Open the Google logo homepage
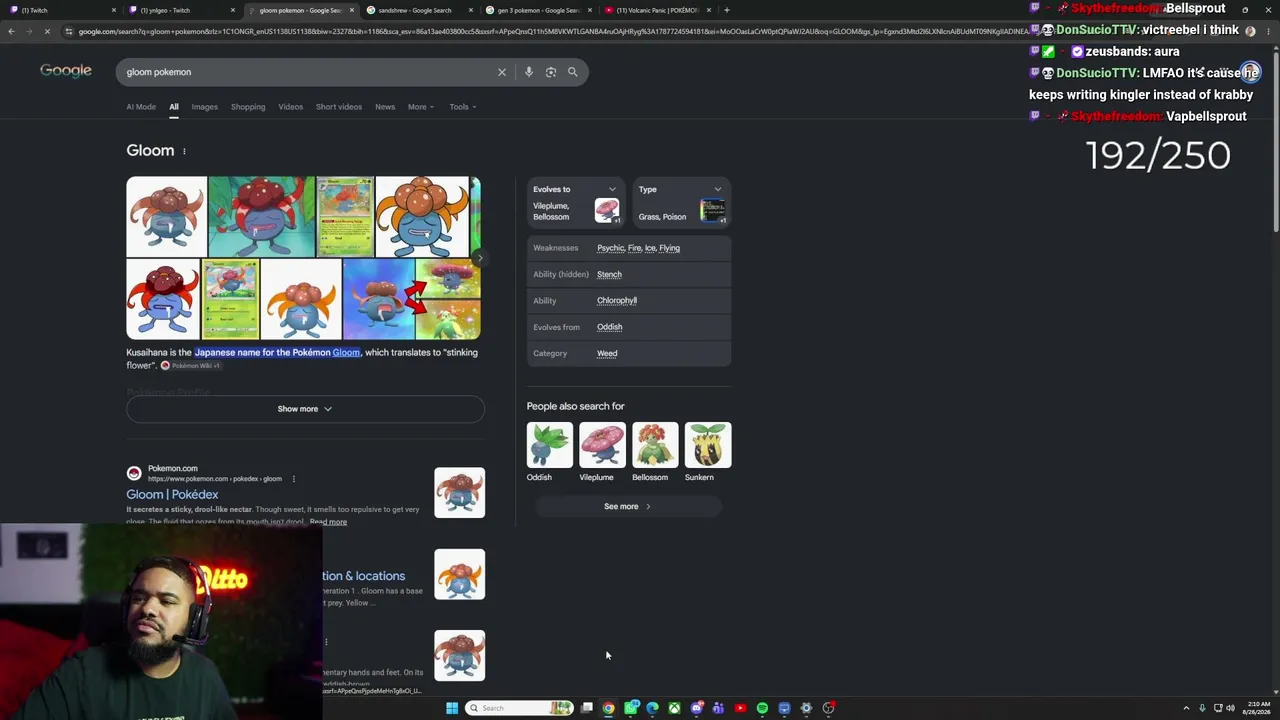The width and height of the screenshot is (1280, 720). coord(66,71)
